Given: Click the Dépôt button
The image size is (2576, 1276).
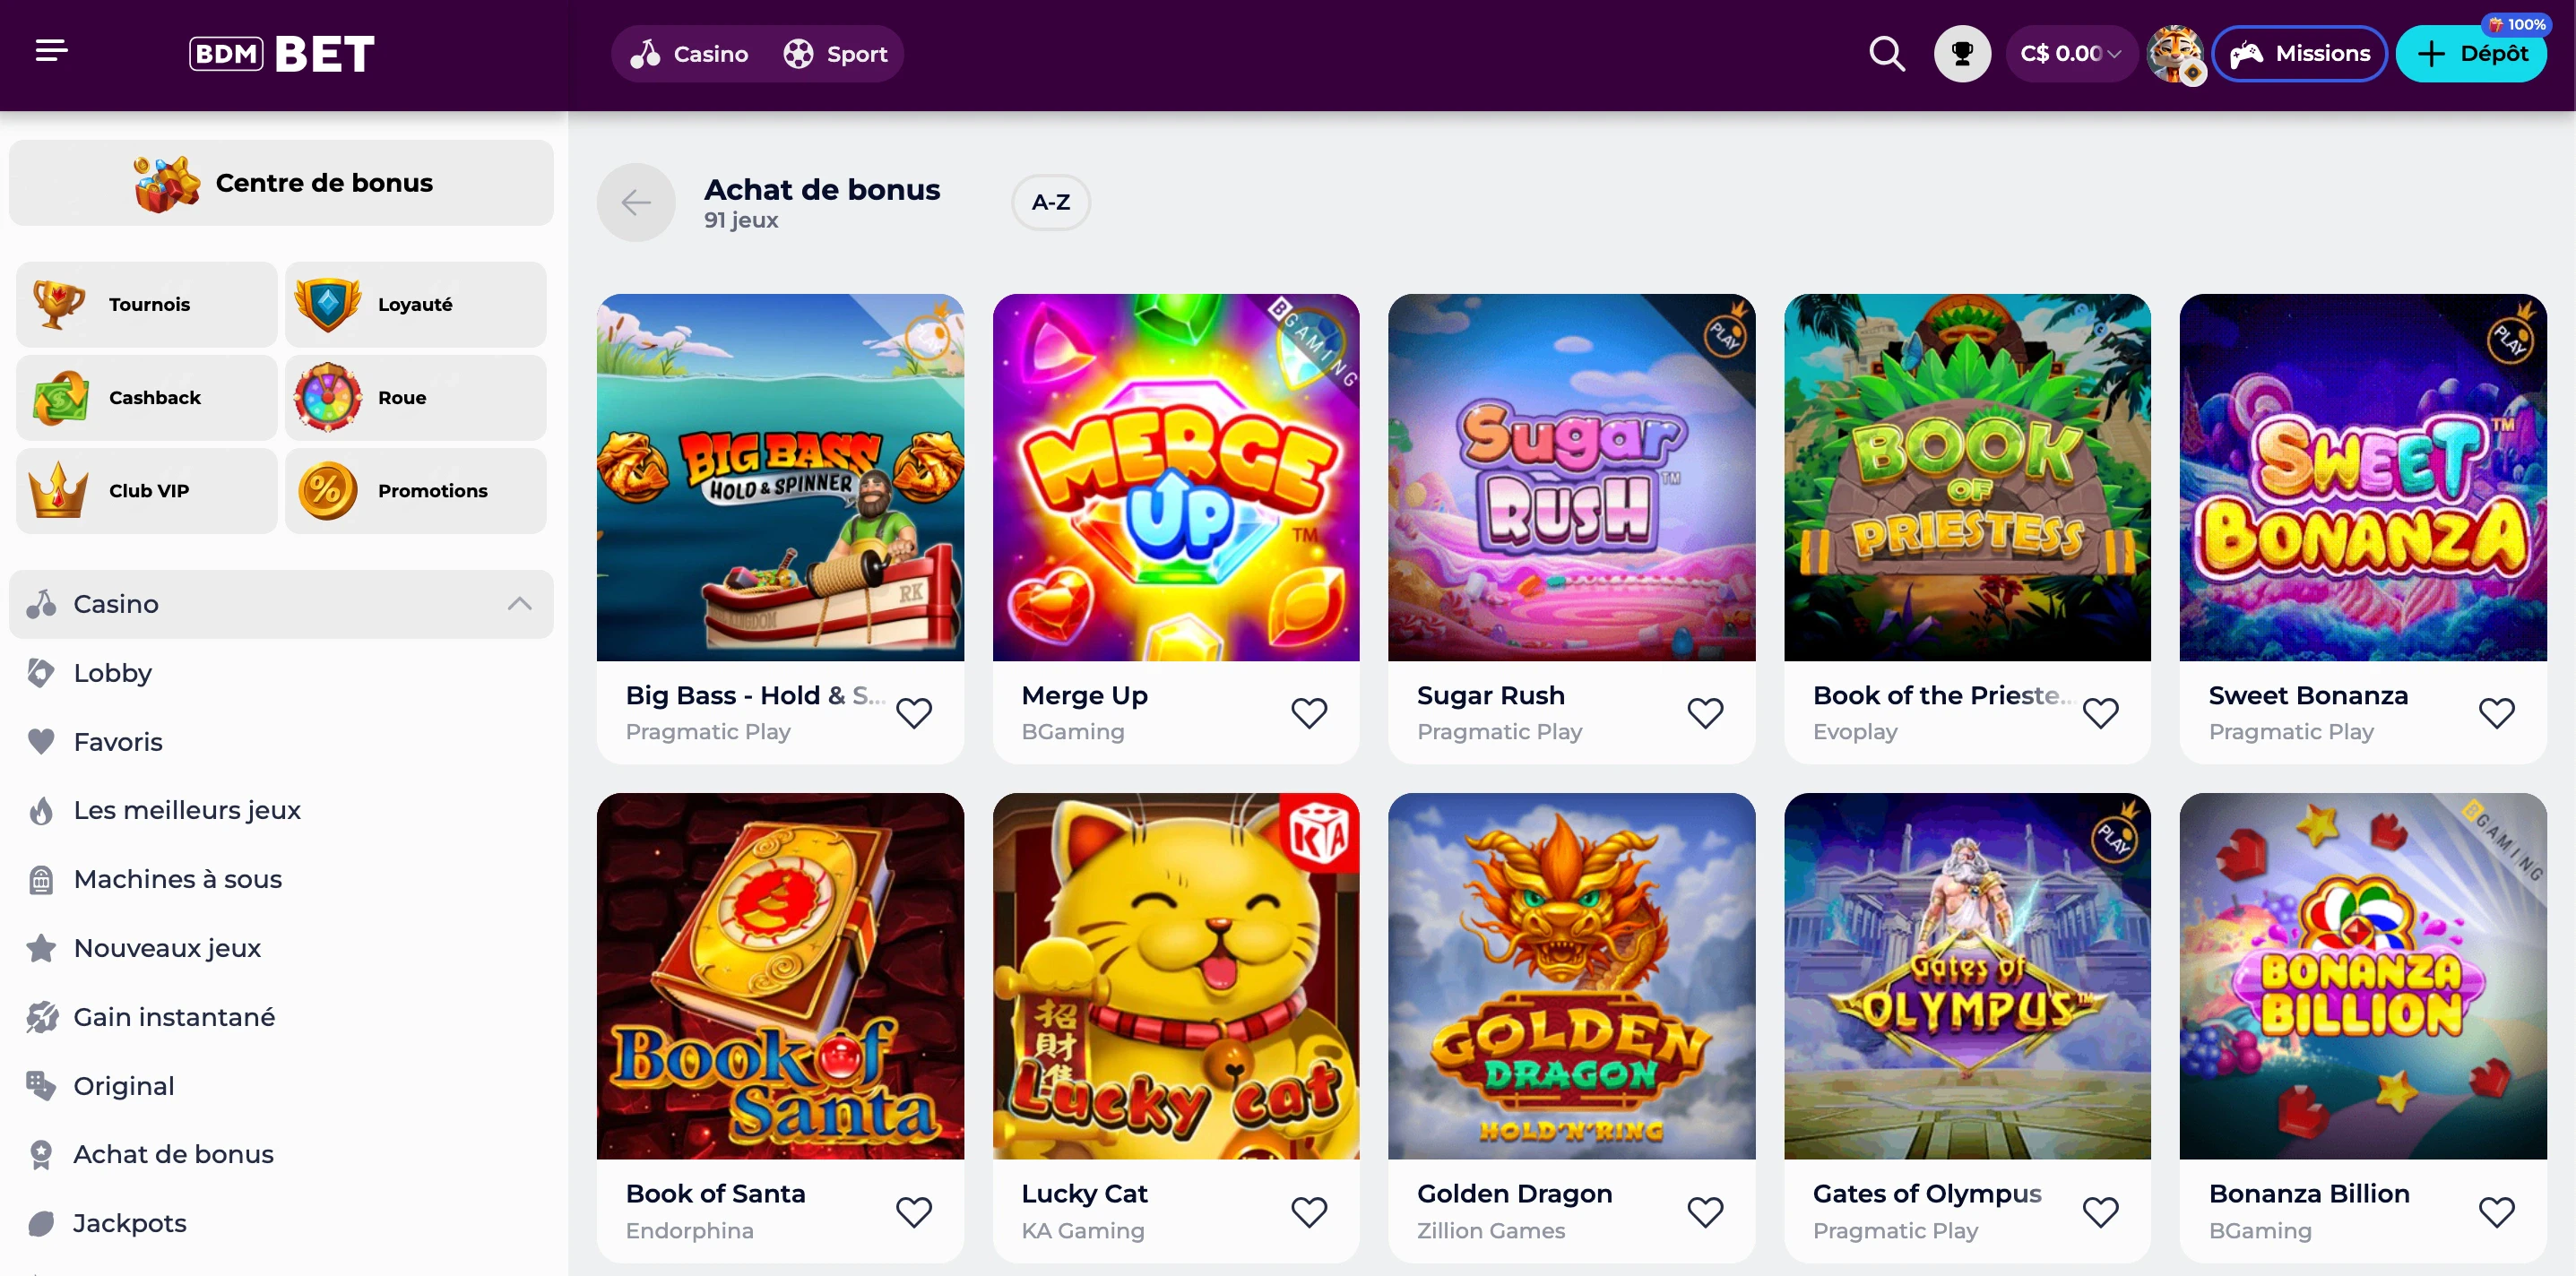Looking at the screenshot, I should pyautogui.click(x=2471, y=54).
